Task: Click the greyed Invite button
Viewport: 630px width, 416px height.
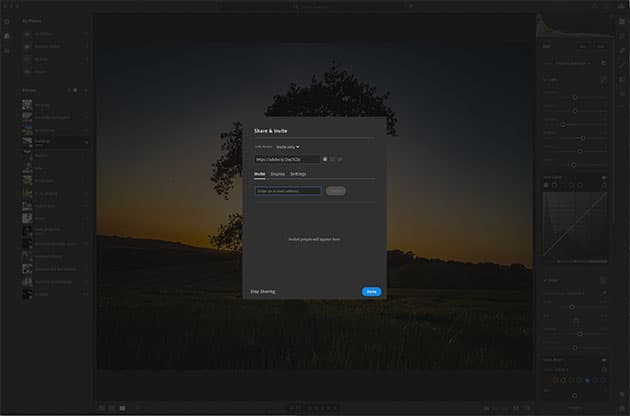Action: (335, 191)
